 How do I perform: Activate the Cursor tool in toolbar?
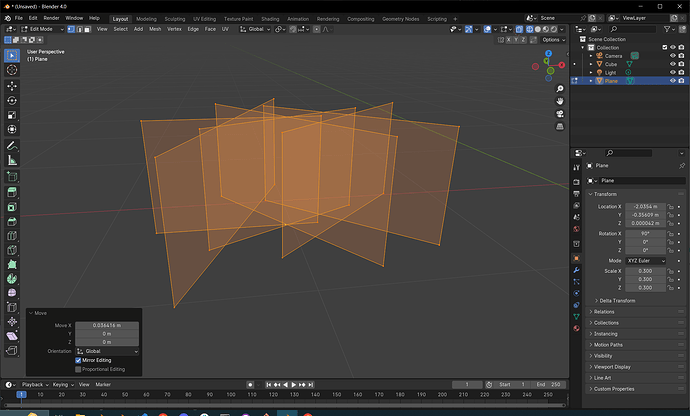(12, 70)
